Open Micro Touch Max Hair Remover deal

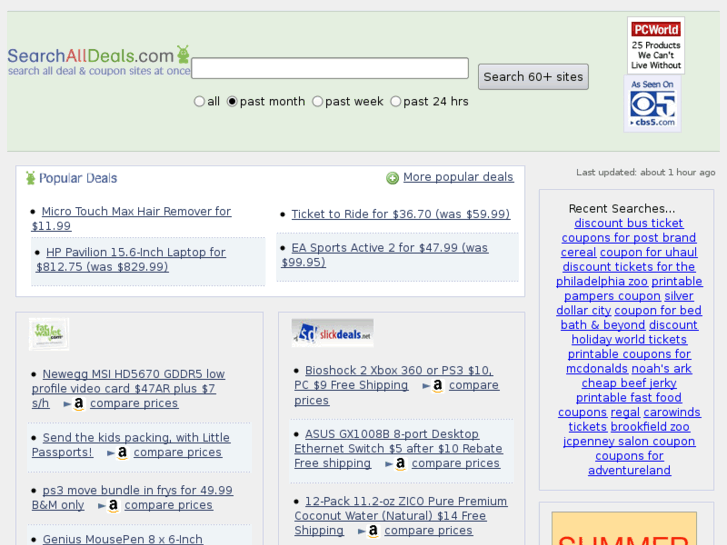point(131,218)
